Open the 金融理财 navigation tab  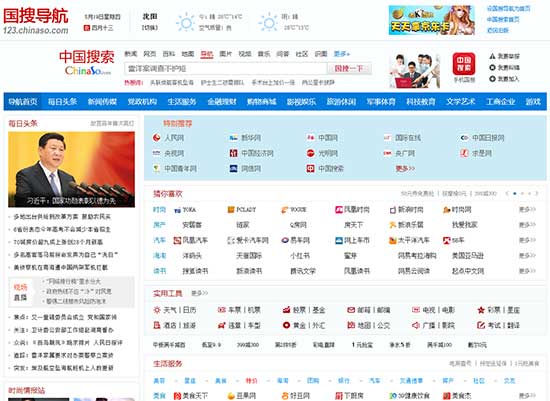coord(222,102)
